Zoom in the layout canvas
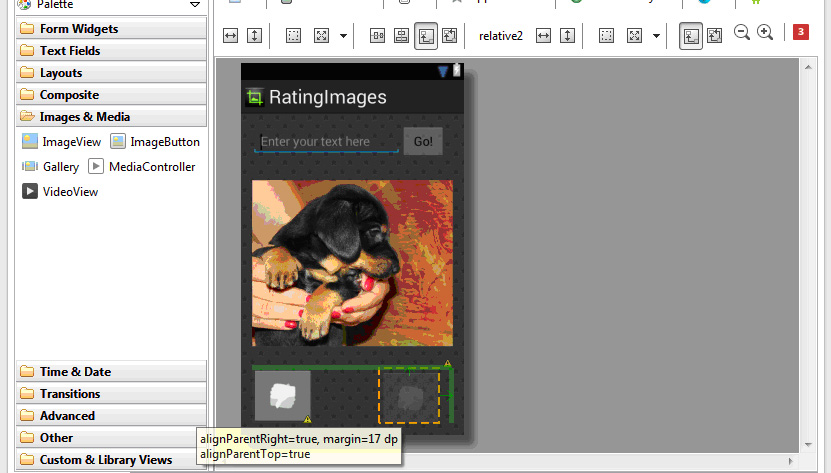 [x=765, y=33]
